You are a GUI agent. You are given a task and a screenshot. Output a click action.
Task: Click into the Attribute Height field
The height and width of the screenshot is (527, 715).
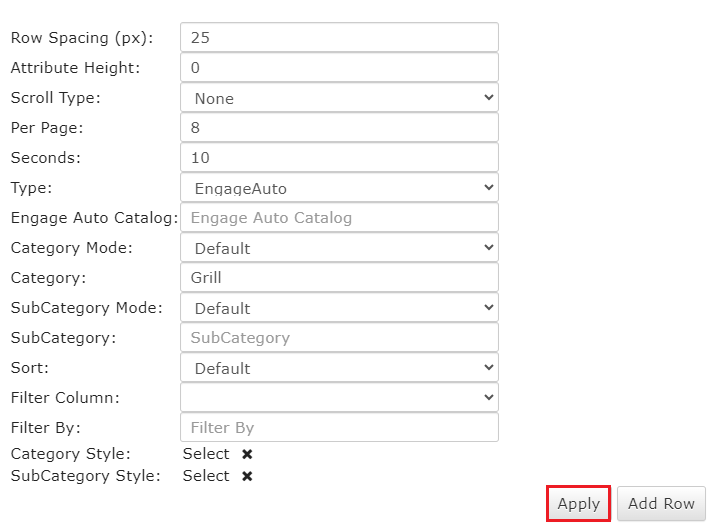tap(339, 68)
